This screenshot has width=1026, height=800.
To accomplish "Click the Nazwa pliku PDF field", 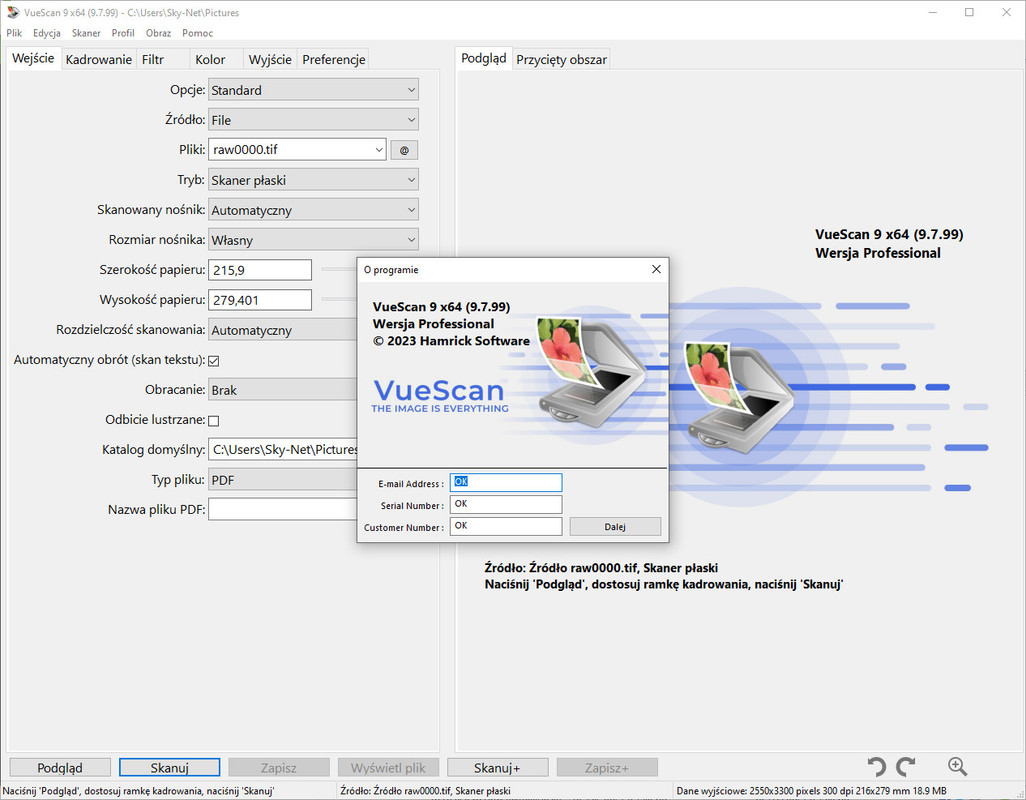I will click(x=283, y=510).
